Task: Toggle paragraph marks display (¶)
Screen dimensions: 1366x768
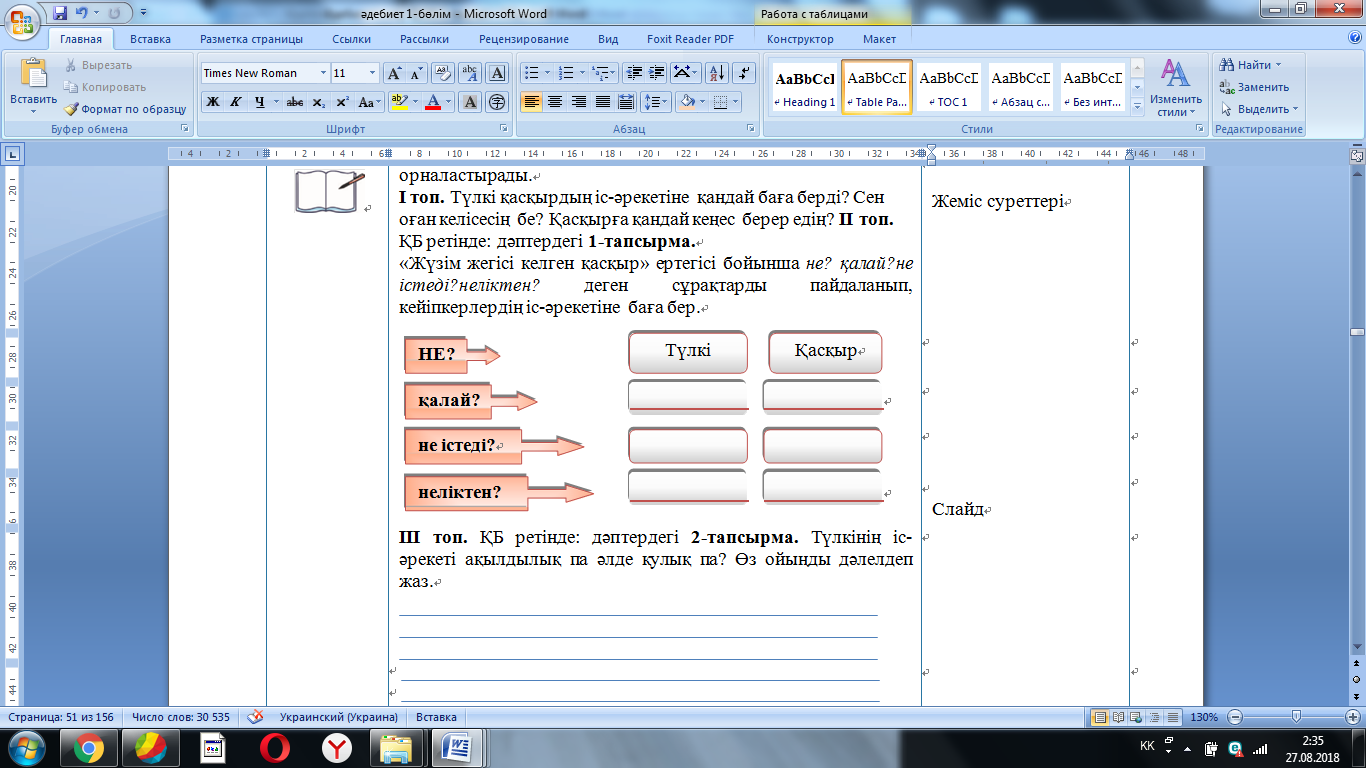Action: click(744, 73)
